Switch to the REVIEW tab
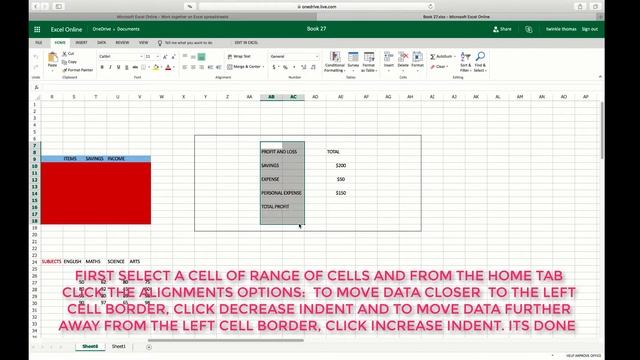This screenshot has width=640, height=360. coord(122,43)
